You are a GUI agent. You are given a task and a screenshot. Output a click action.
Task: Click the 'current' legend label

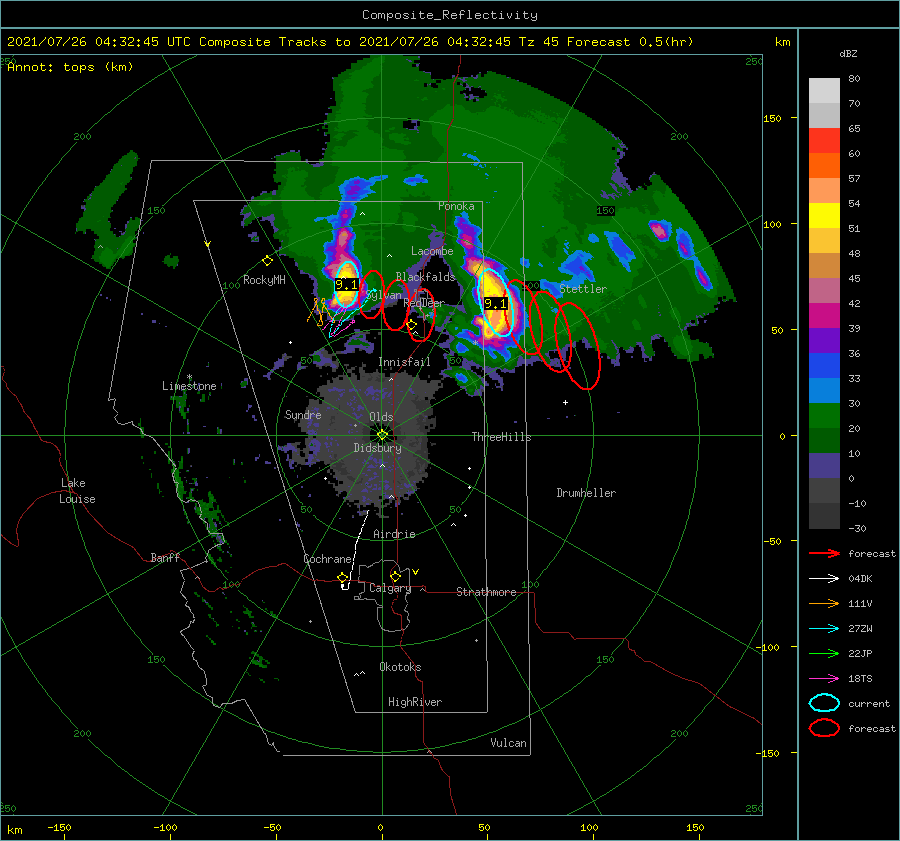pyautogui.click(x=869, y=704)
